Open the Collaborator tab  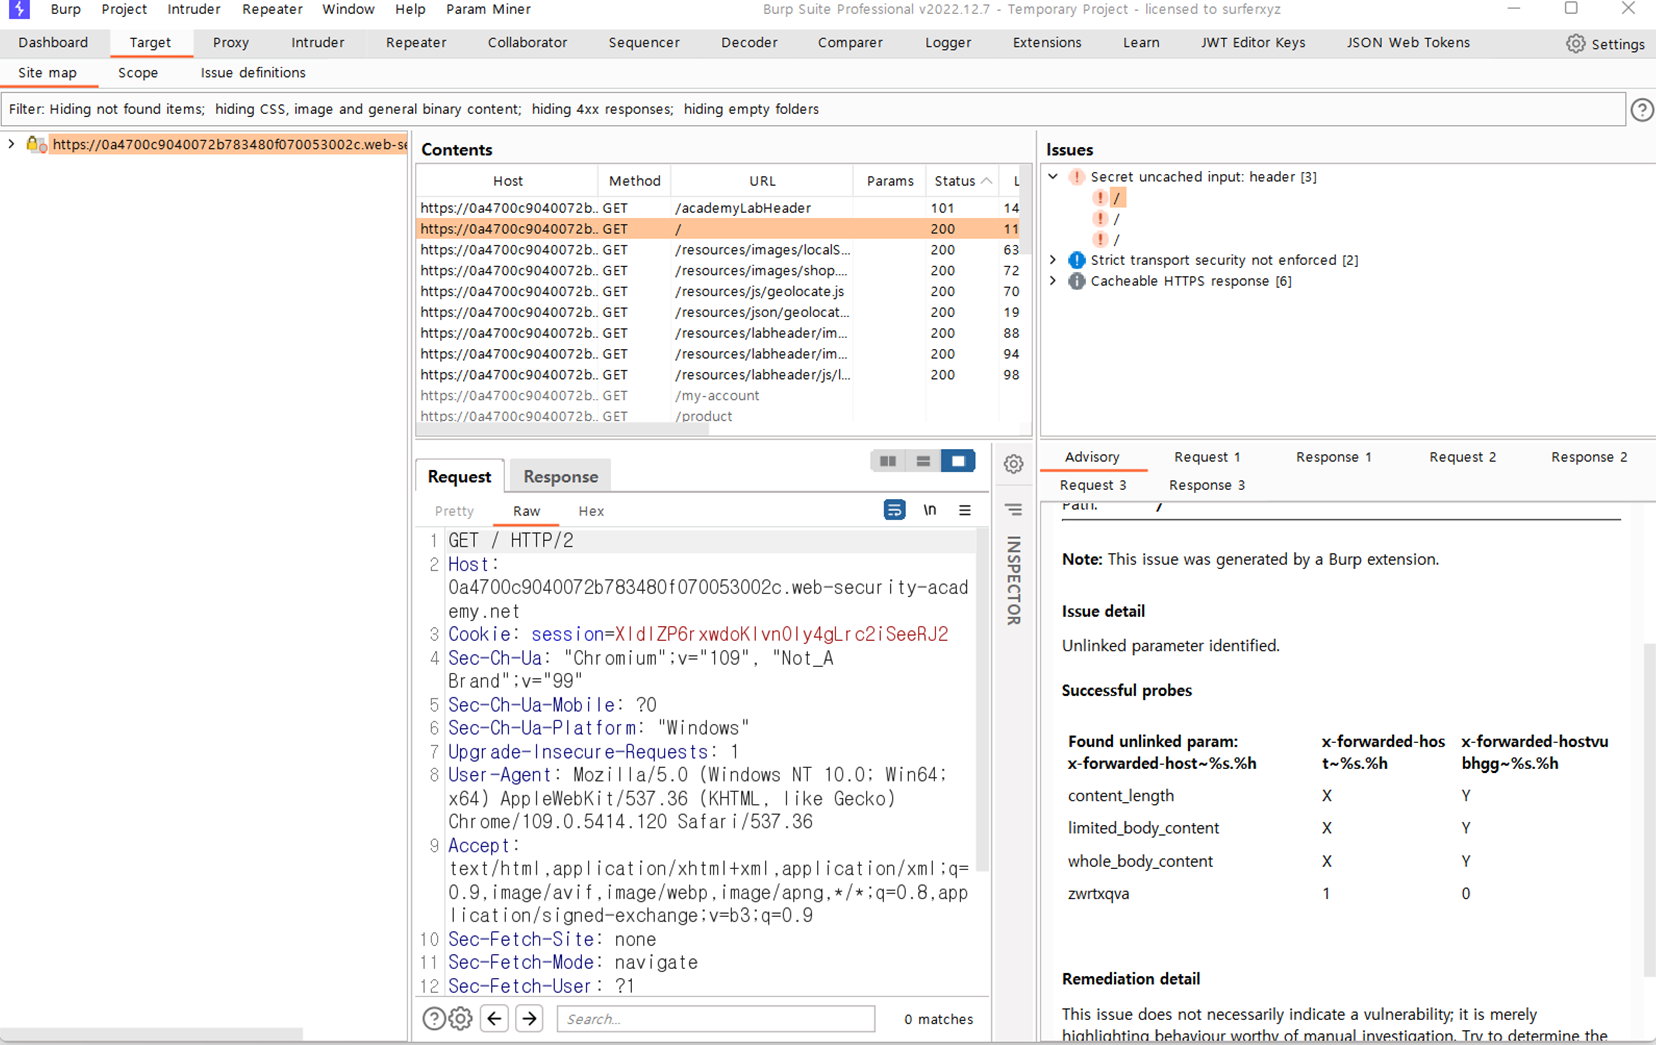(527, 43)
